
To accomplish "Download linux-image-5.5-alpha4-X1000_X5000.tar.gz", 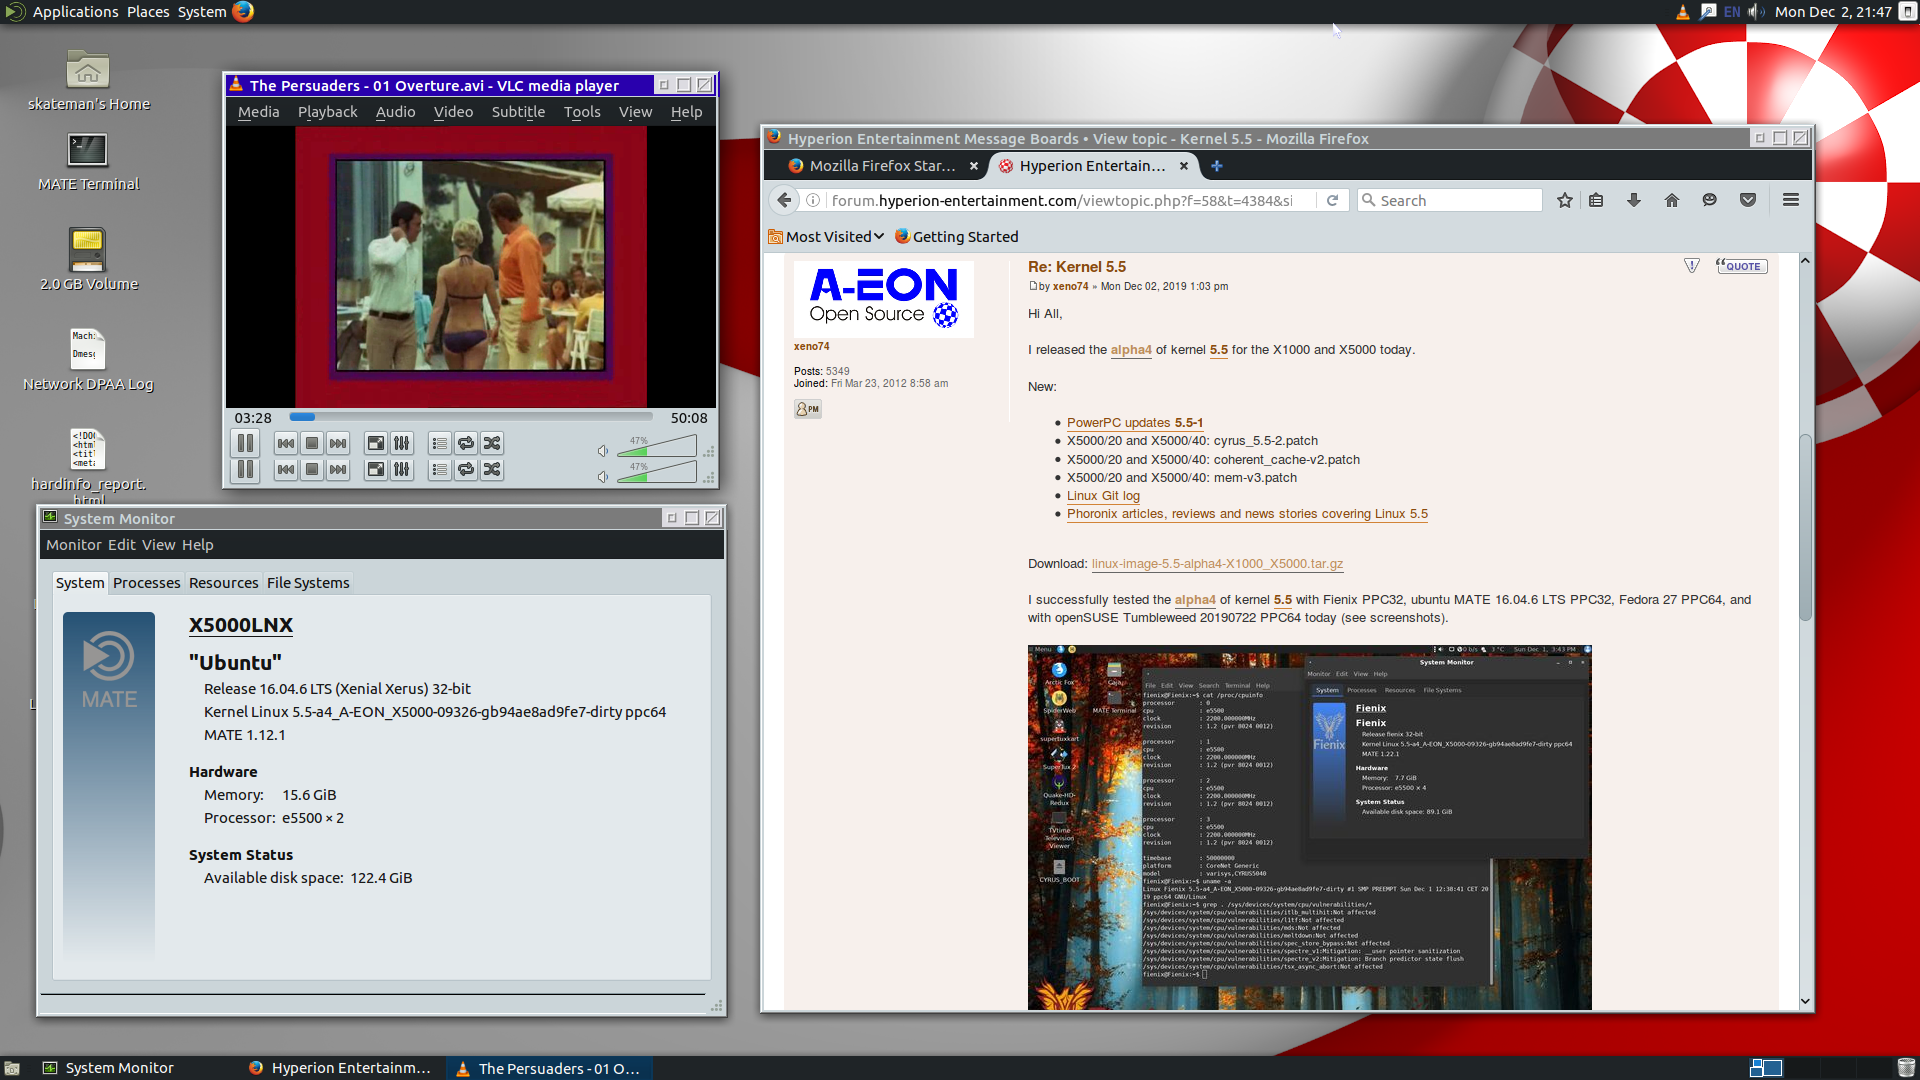I will coord(1217,564).
